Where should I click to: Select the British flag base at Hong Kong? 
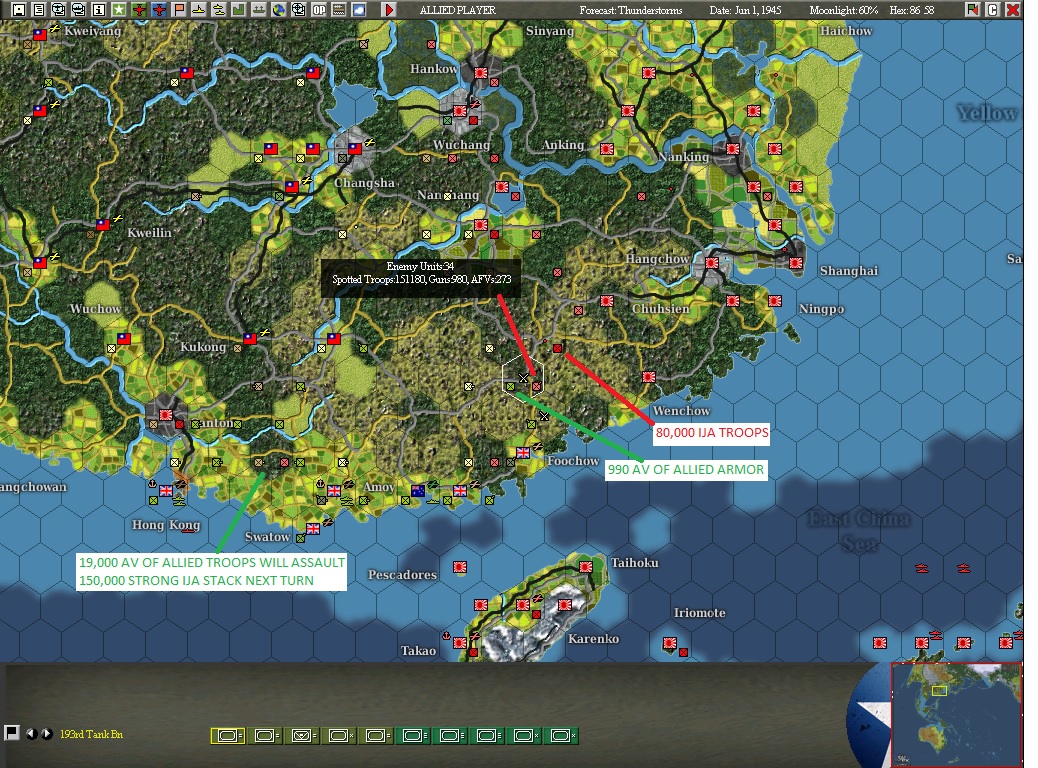165,491
